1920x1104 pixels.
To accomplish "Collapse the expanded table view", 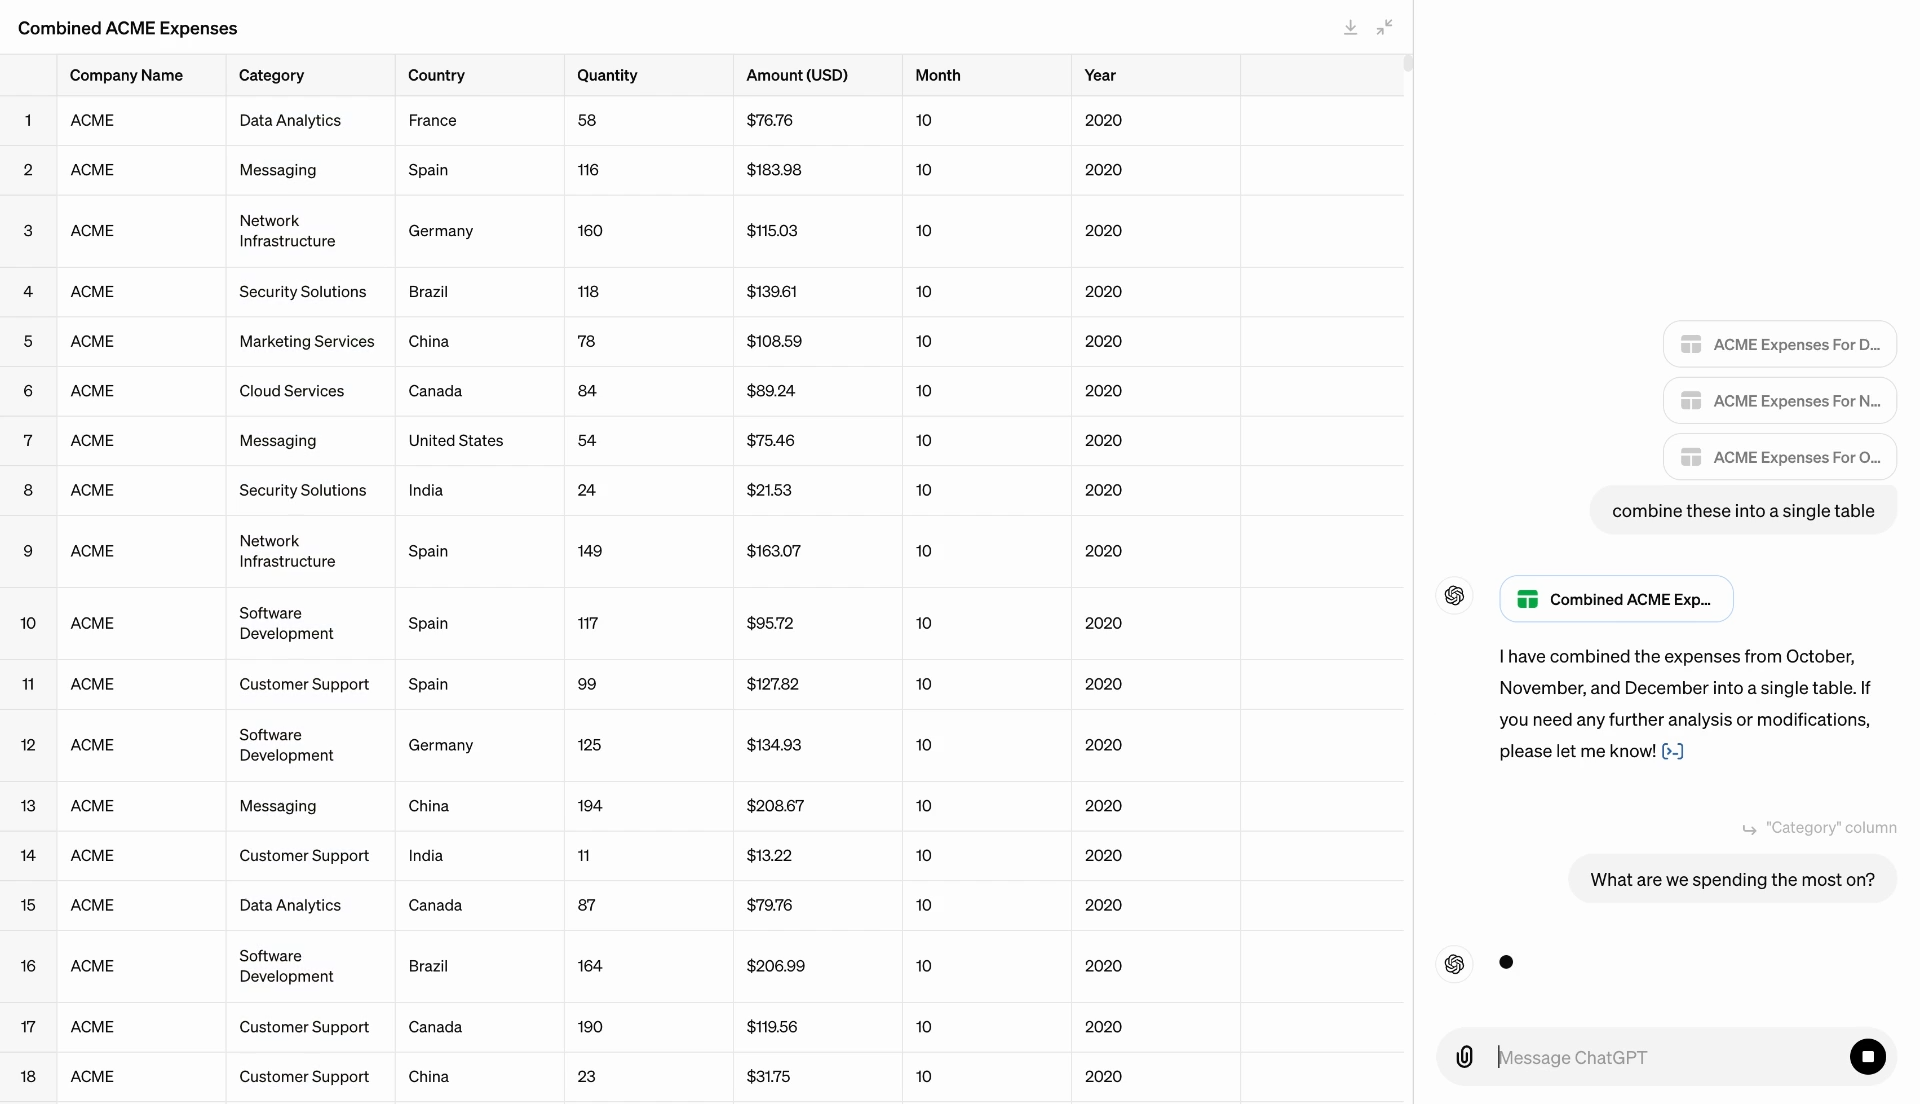I will point(1384,28).
